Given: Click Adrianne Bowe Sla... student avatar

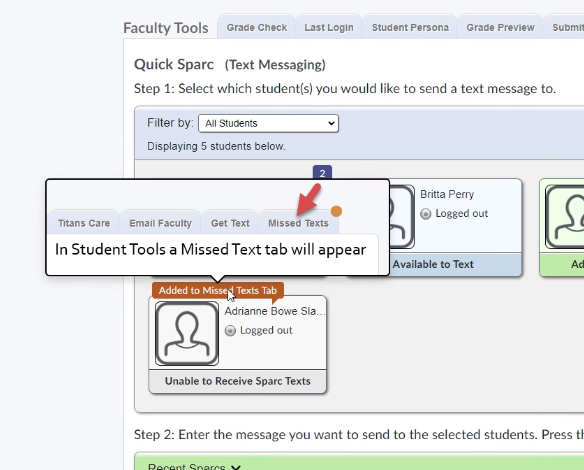Looking at the screenshot, I should (187, 333).
